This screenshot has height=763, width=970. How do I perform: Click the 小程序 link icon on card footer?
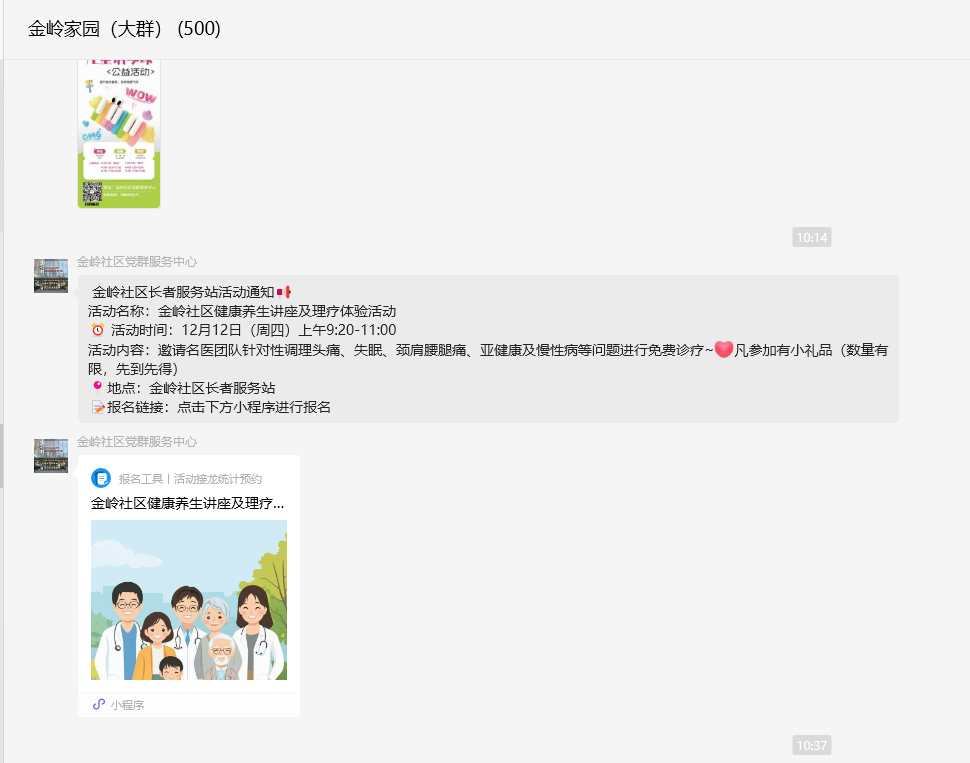(x=99, y=704)
